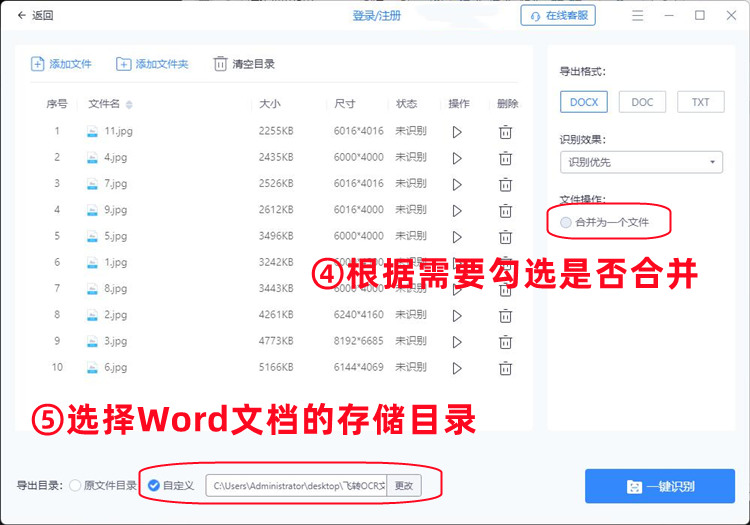Viewport: 750px width, 525px height.
Task: Delete 4.jpg with its trash icon
Action: click(x=506, y=158)
